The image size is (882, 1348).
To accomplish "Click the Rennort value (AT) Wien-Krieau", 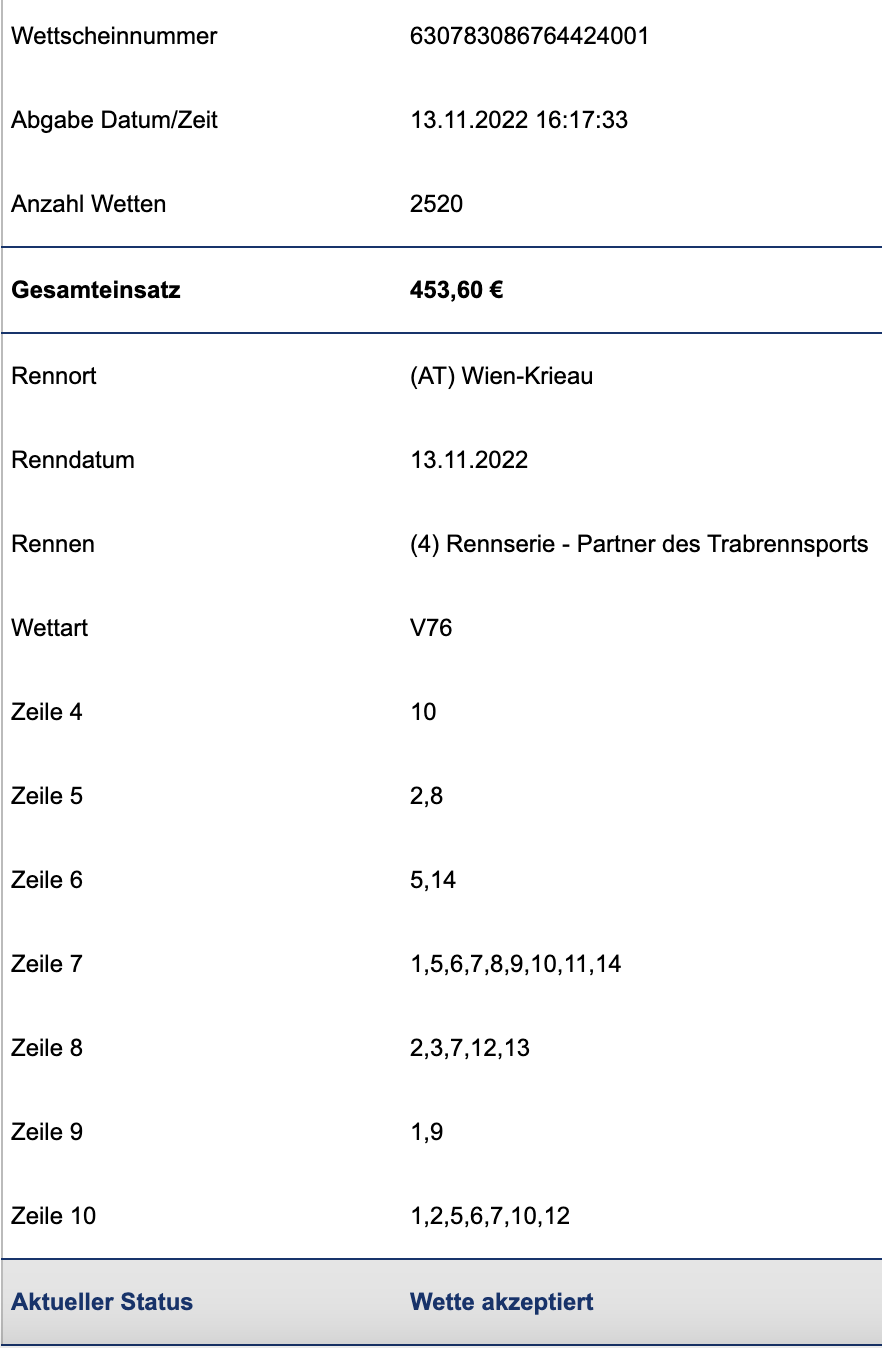I will tap(501, 376).
